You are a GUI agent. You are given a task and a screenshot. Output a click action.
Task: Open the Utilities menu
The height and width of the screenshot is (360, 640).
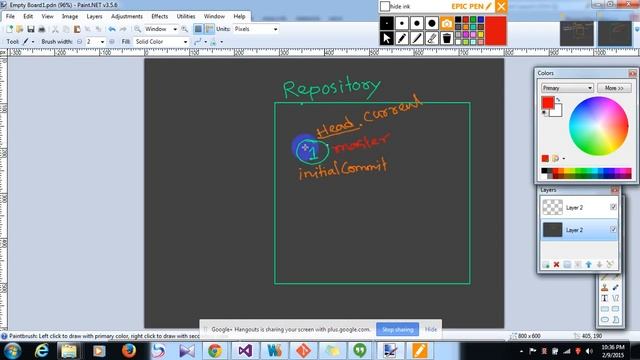[x=186, y=16]
